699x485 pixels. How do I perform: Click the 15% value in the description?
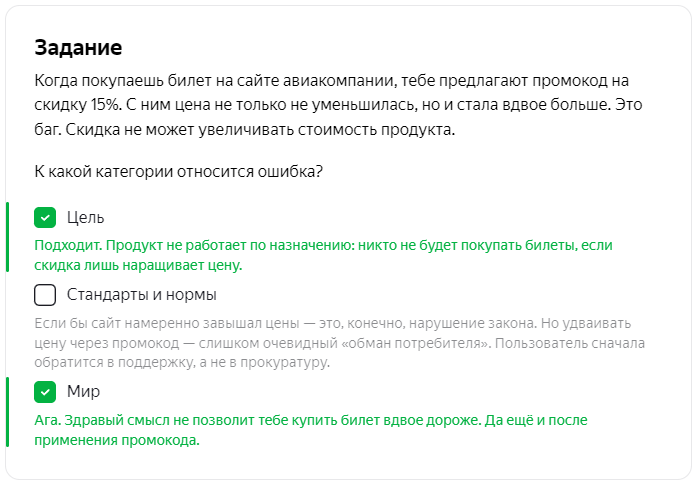[105, 105]
